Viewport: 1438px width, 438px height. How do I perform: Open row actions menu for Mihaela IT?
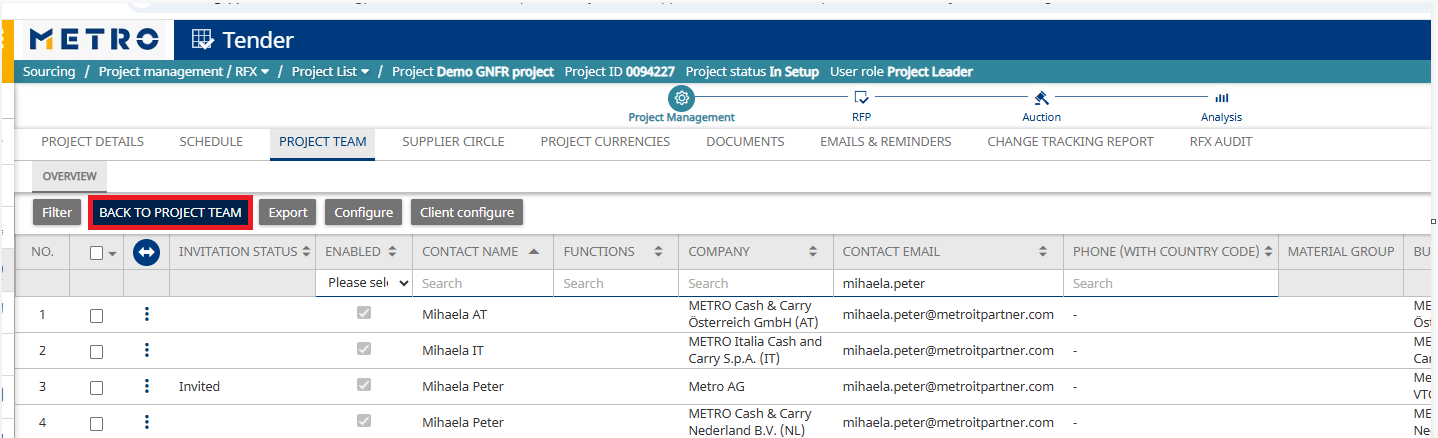pos(147,350)
